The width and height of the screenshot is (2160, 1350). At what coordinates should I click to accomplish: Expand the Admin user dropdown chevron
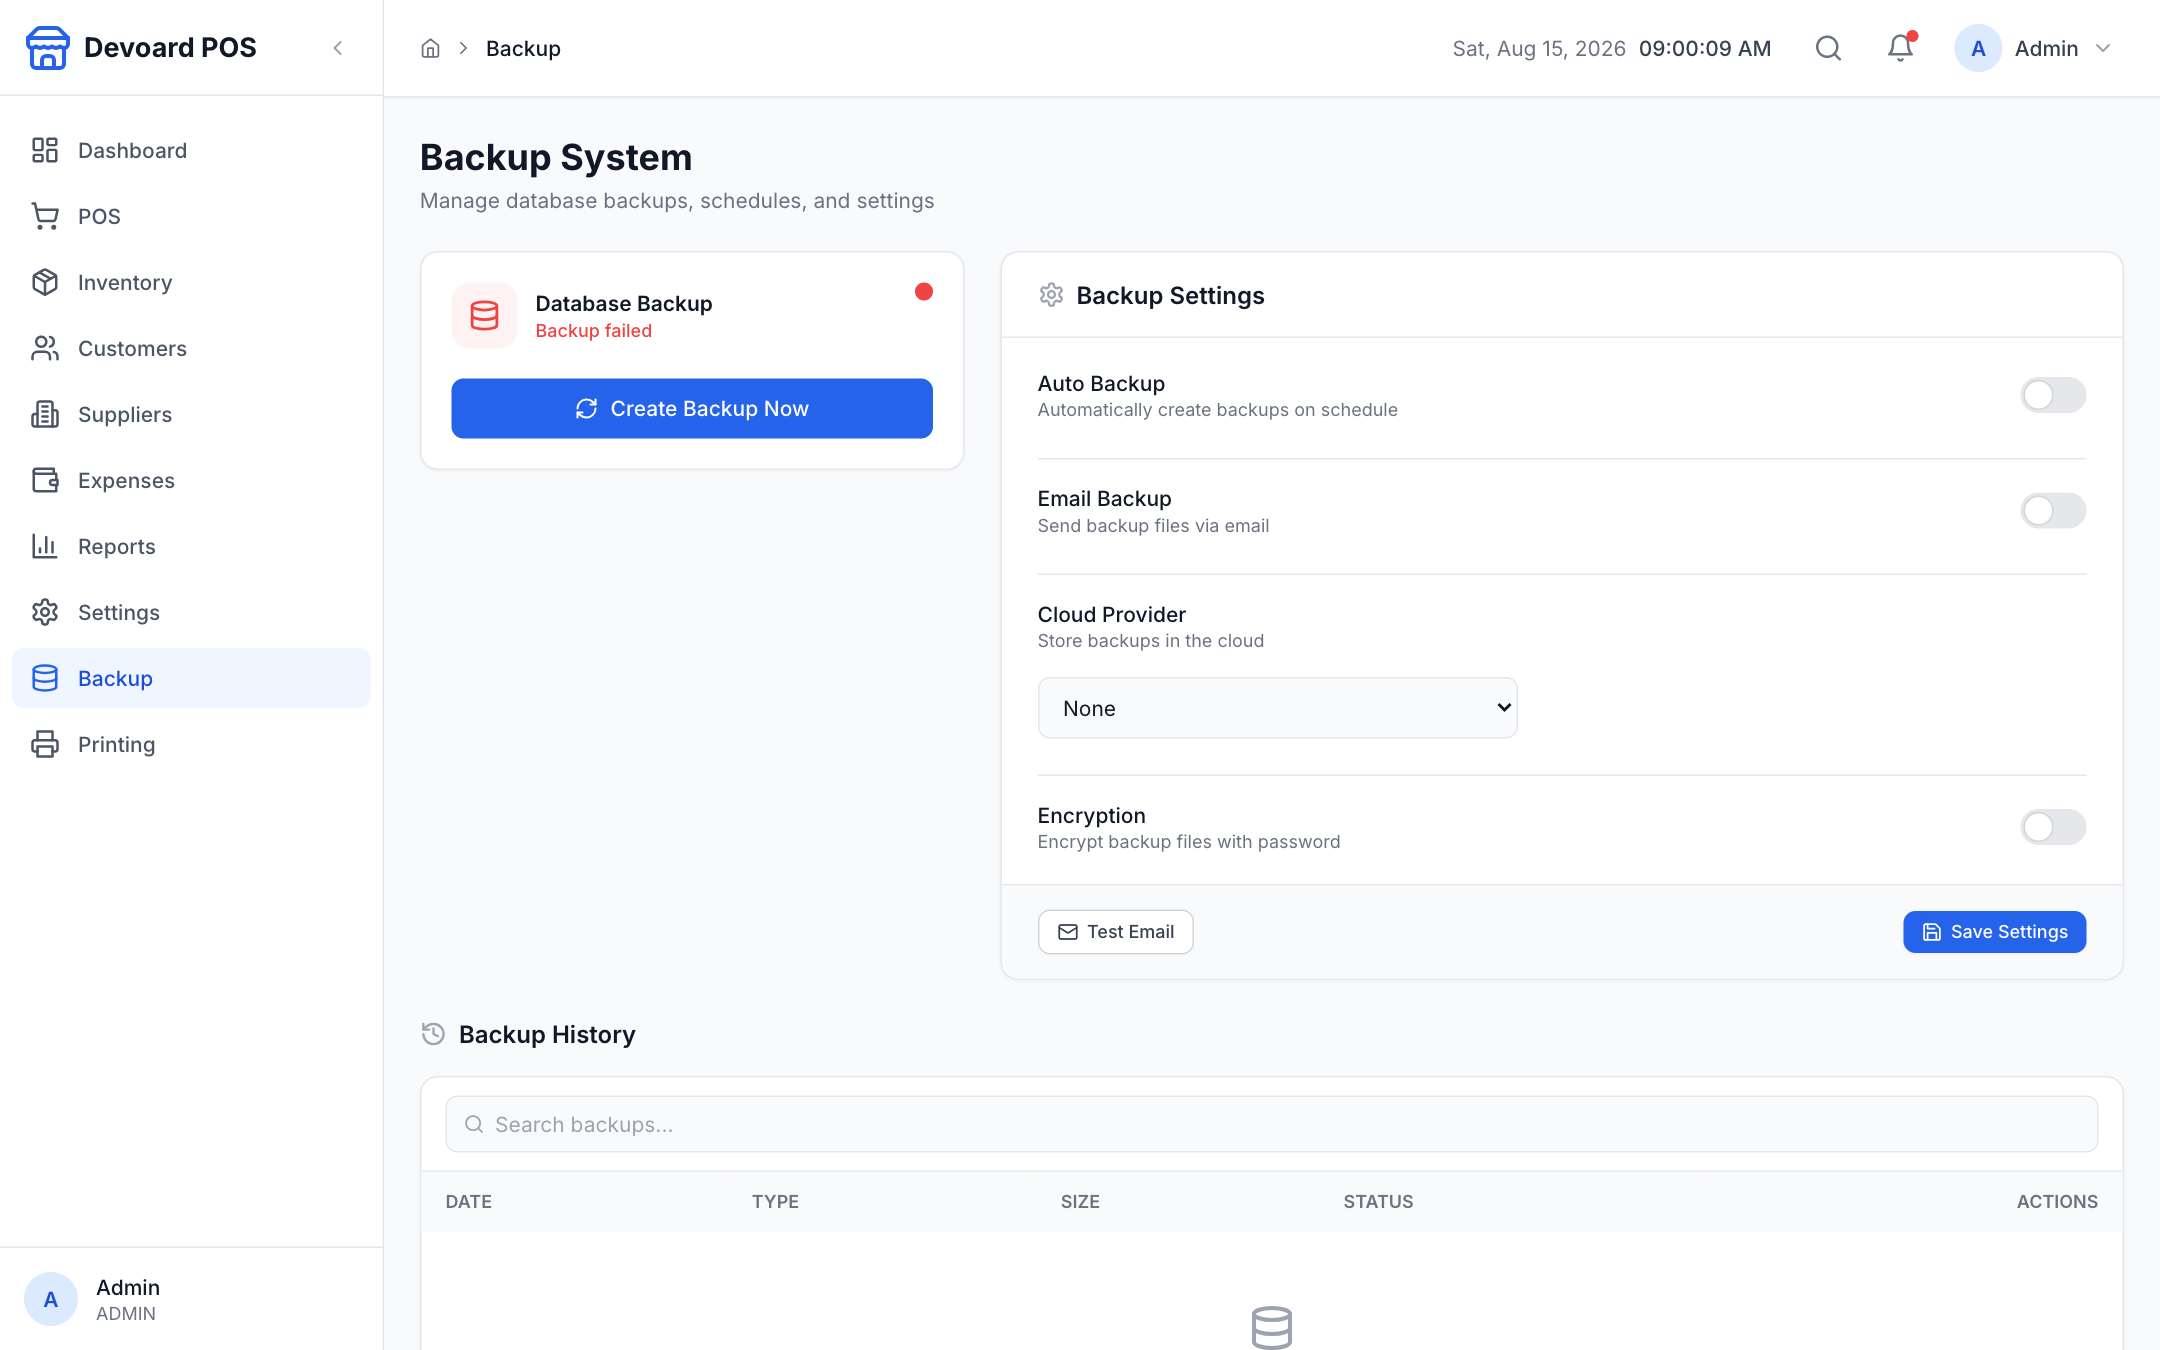click(x=2103, y=48)
